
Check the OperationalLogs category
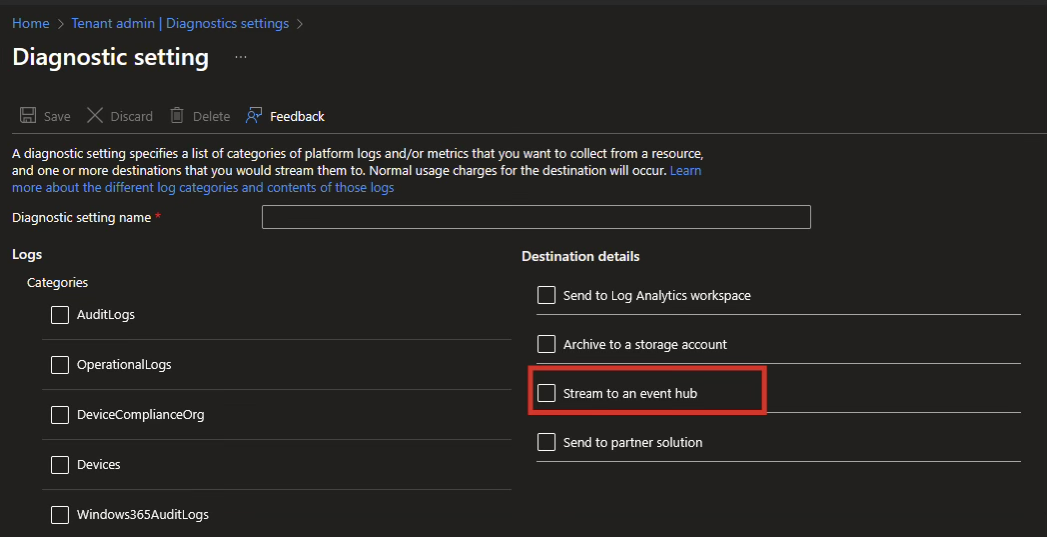point(60,365)
